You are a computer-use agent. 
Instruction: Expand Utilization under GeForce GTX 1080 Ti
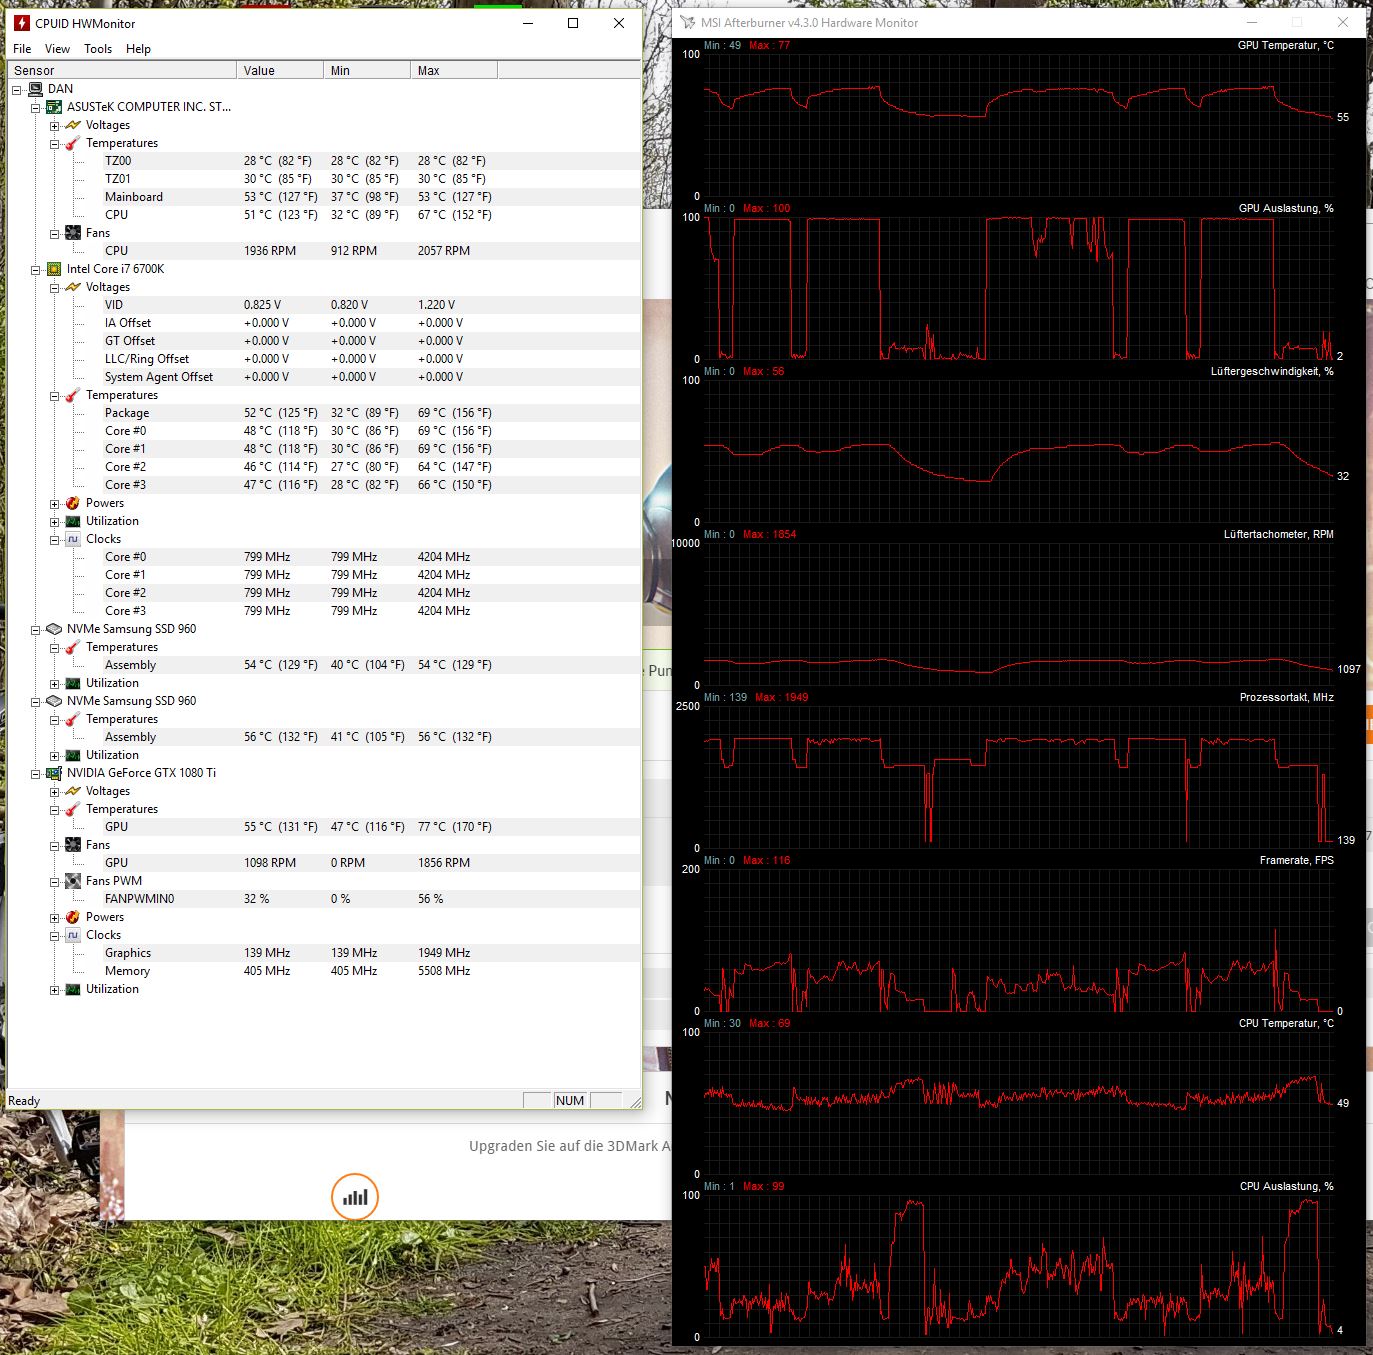coord(55,990)
